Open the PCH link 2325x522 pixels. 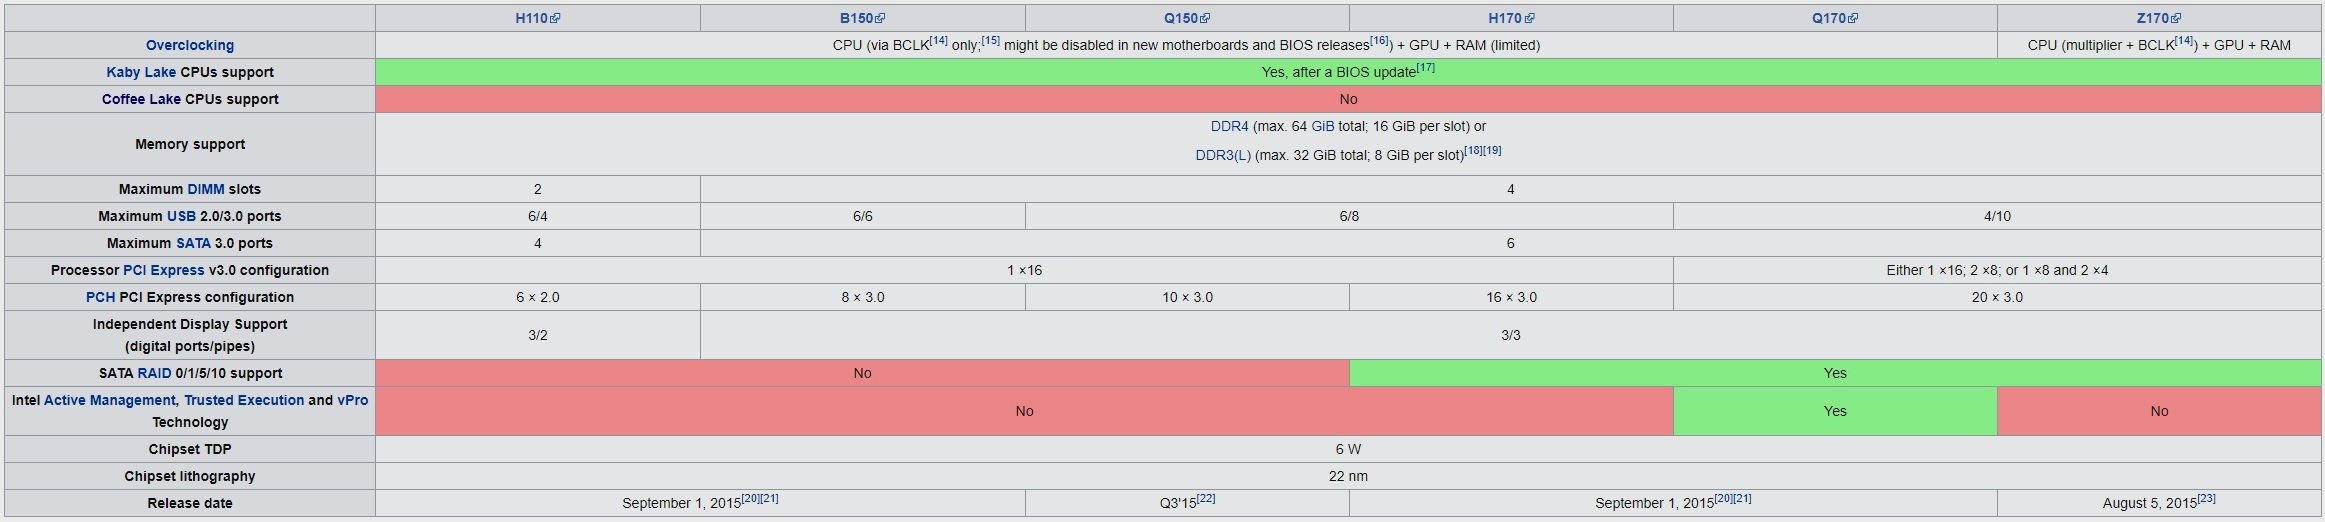(100, 297)
